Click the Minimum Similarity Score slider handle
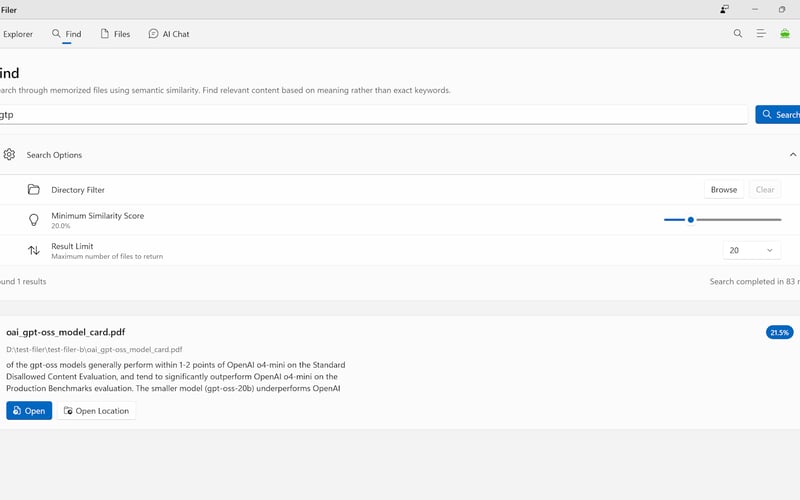This screenshot has width=800, height=500. point(691,220)
